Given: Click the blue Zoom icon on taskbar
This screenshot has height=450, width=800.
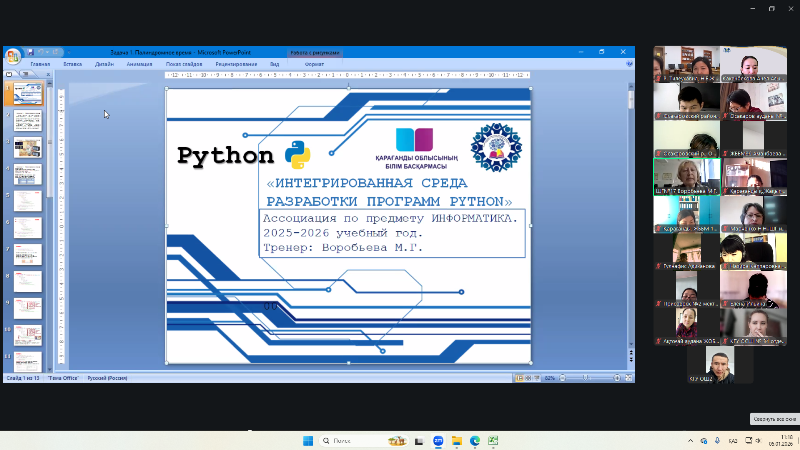Looking at the screenshot, I should (437, 440).
